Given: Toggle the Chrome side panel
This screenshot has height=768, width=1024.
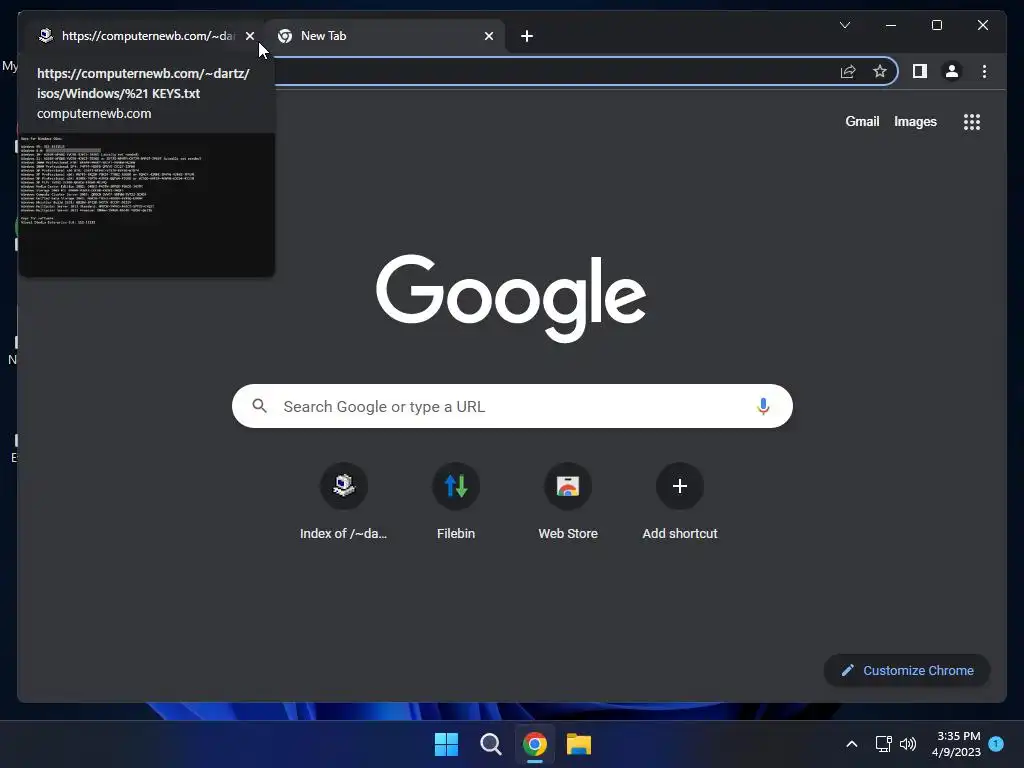Looking at the screenshot, I should coord(920,71).
